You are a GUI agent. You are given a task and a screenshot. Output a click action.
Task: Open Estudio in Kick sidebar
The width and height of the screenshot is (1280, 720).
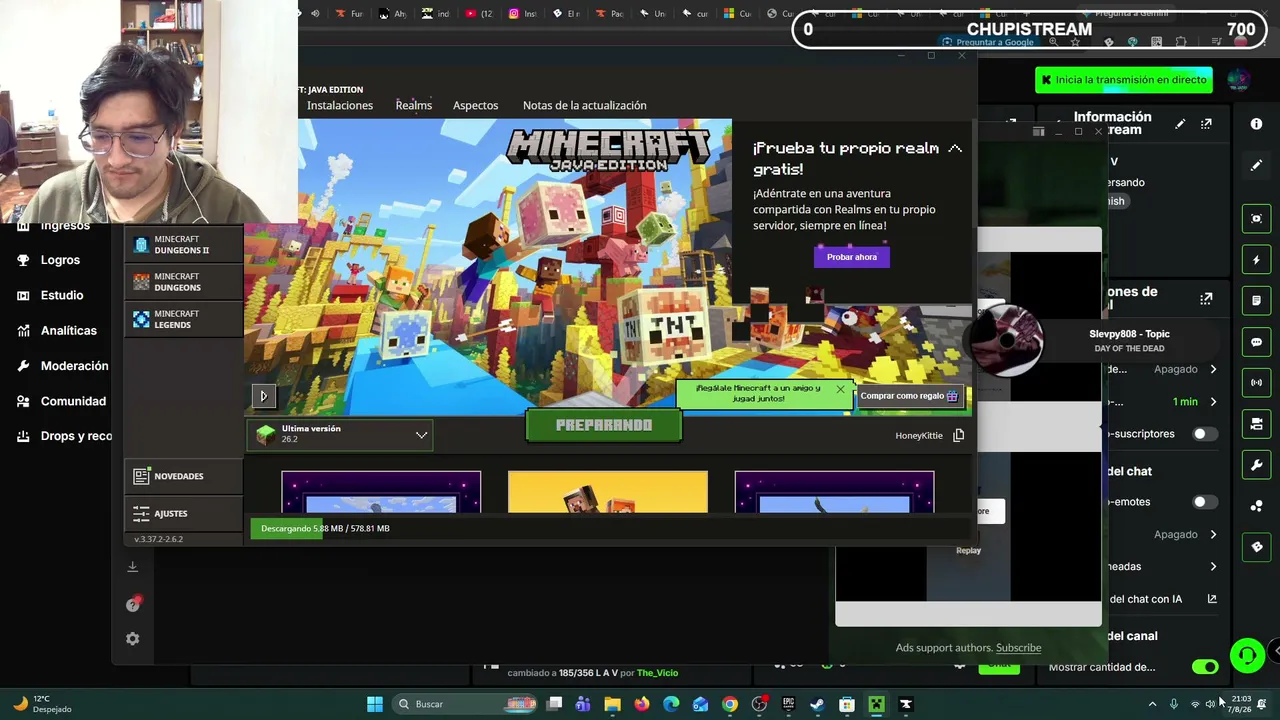pos(62,295)
